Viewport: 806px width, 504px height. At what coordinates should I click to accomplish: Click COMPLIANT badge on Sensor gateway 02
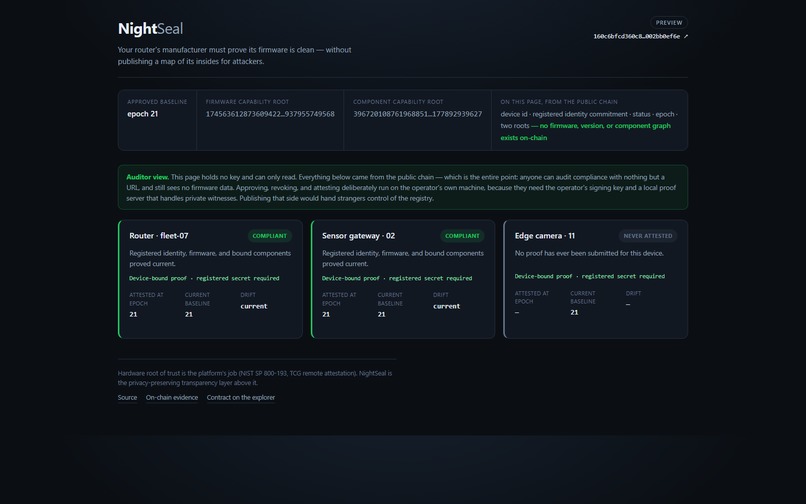[x=462, y=236]
